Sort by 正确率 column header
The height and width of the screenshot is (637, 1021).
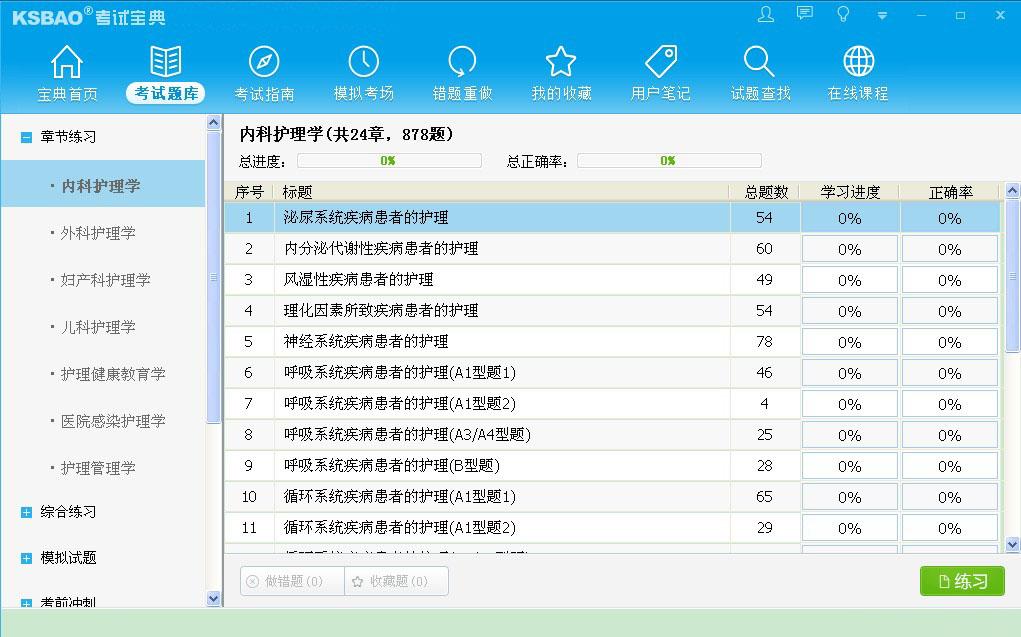pyautogui.click(x=950, y=191)
